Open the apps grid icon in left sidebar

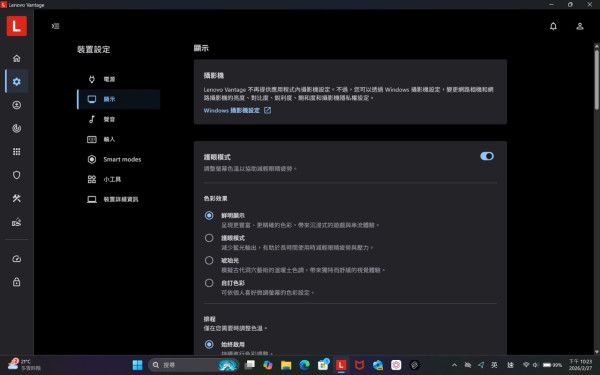coord(16,152)
